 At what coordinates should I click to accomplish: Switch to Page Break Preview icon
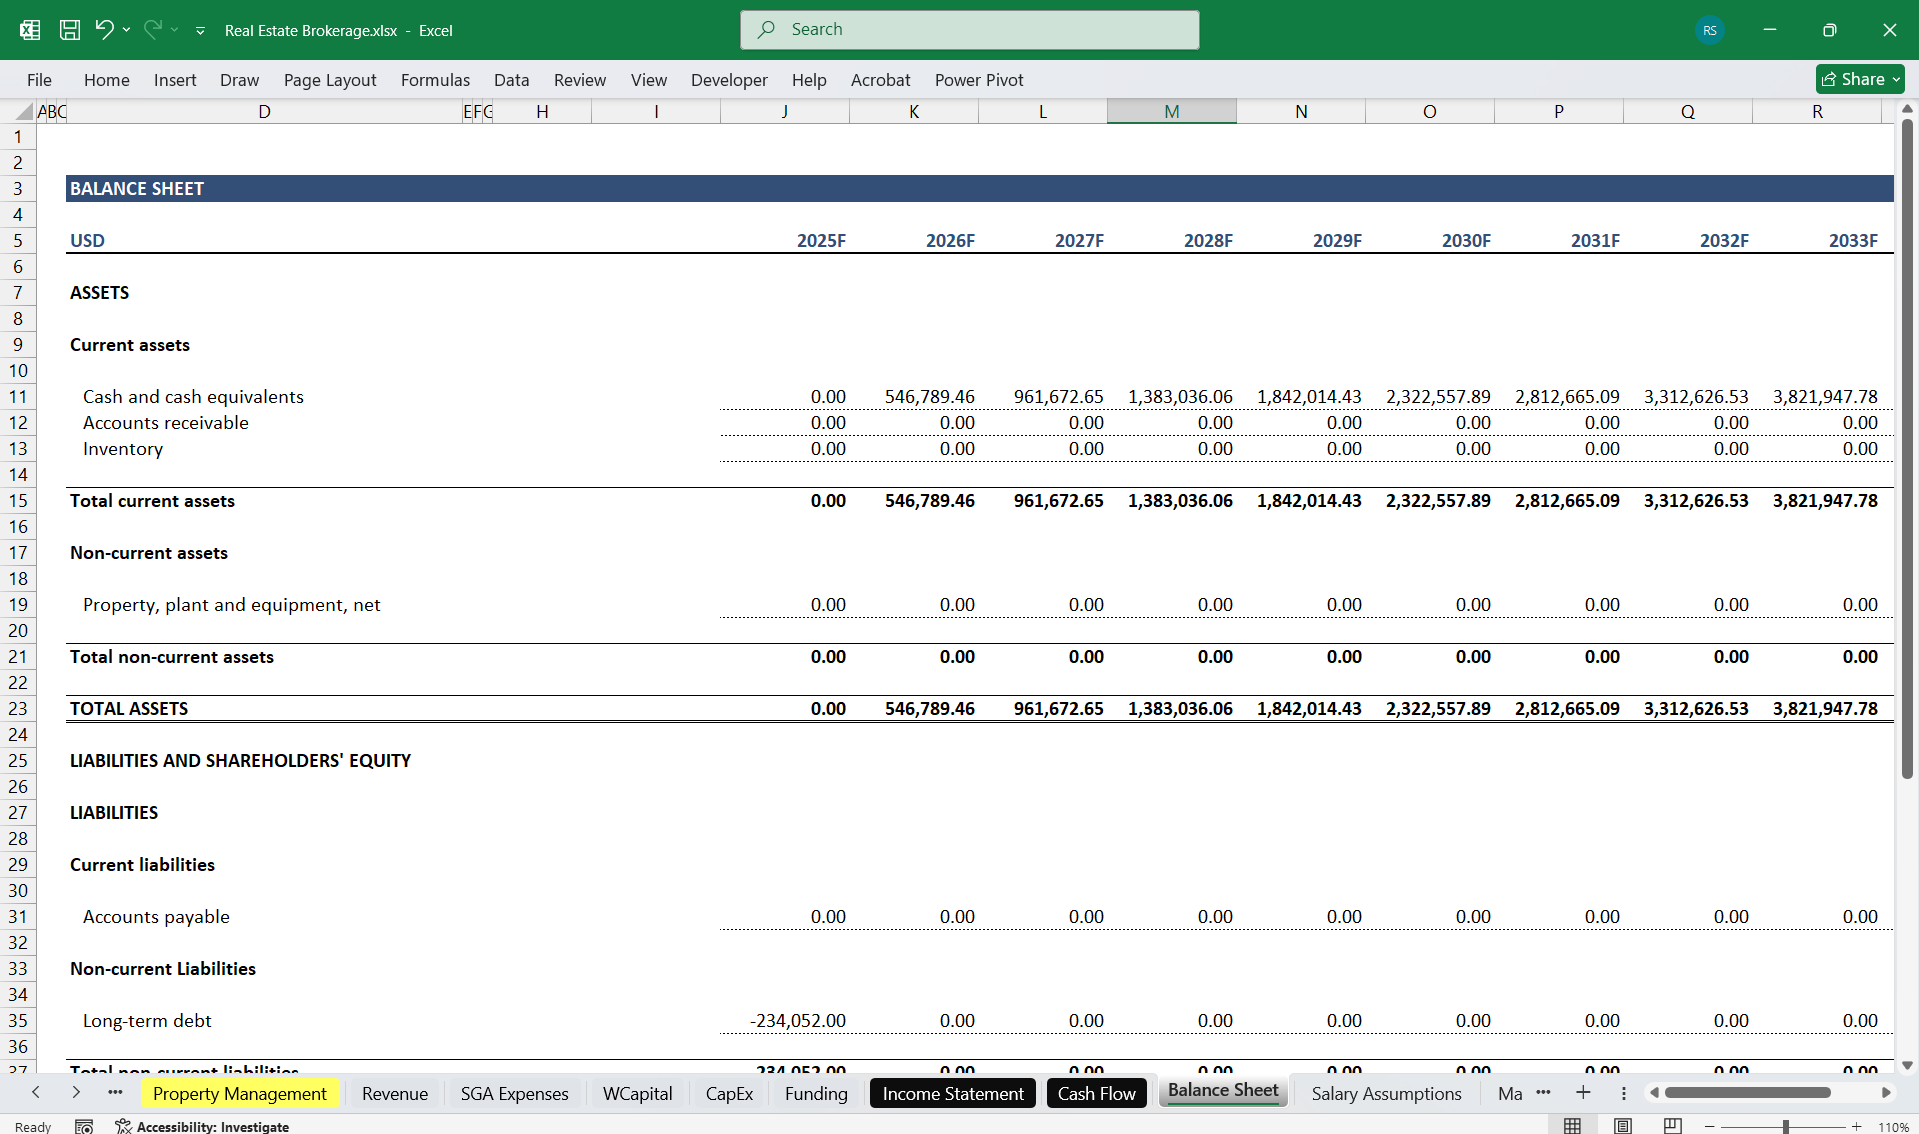coord(1673,1126)
